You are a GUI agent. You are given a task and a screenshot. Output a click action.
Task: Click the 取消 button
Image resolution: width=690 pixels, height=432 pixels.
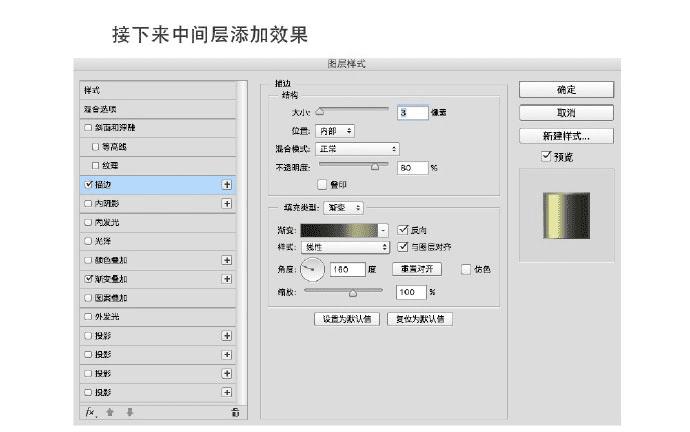[566, 113]
